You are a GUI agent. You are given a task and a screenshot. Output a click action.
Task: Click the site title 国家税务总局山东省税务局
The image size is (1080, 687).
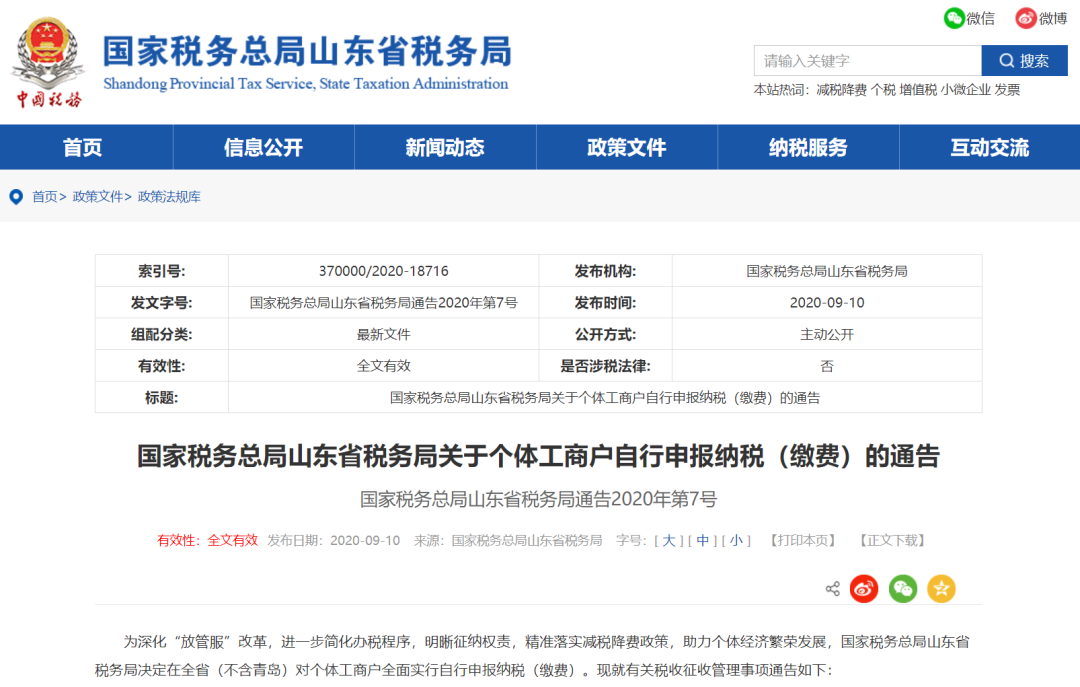coord(307,52)
